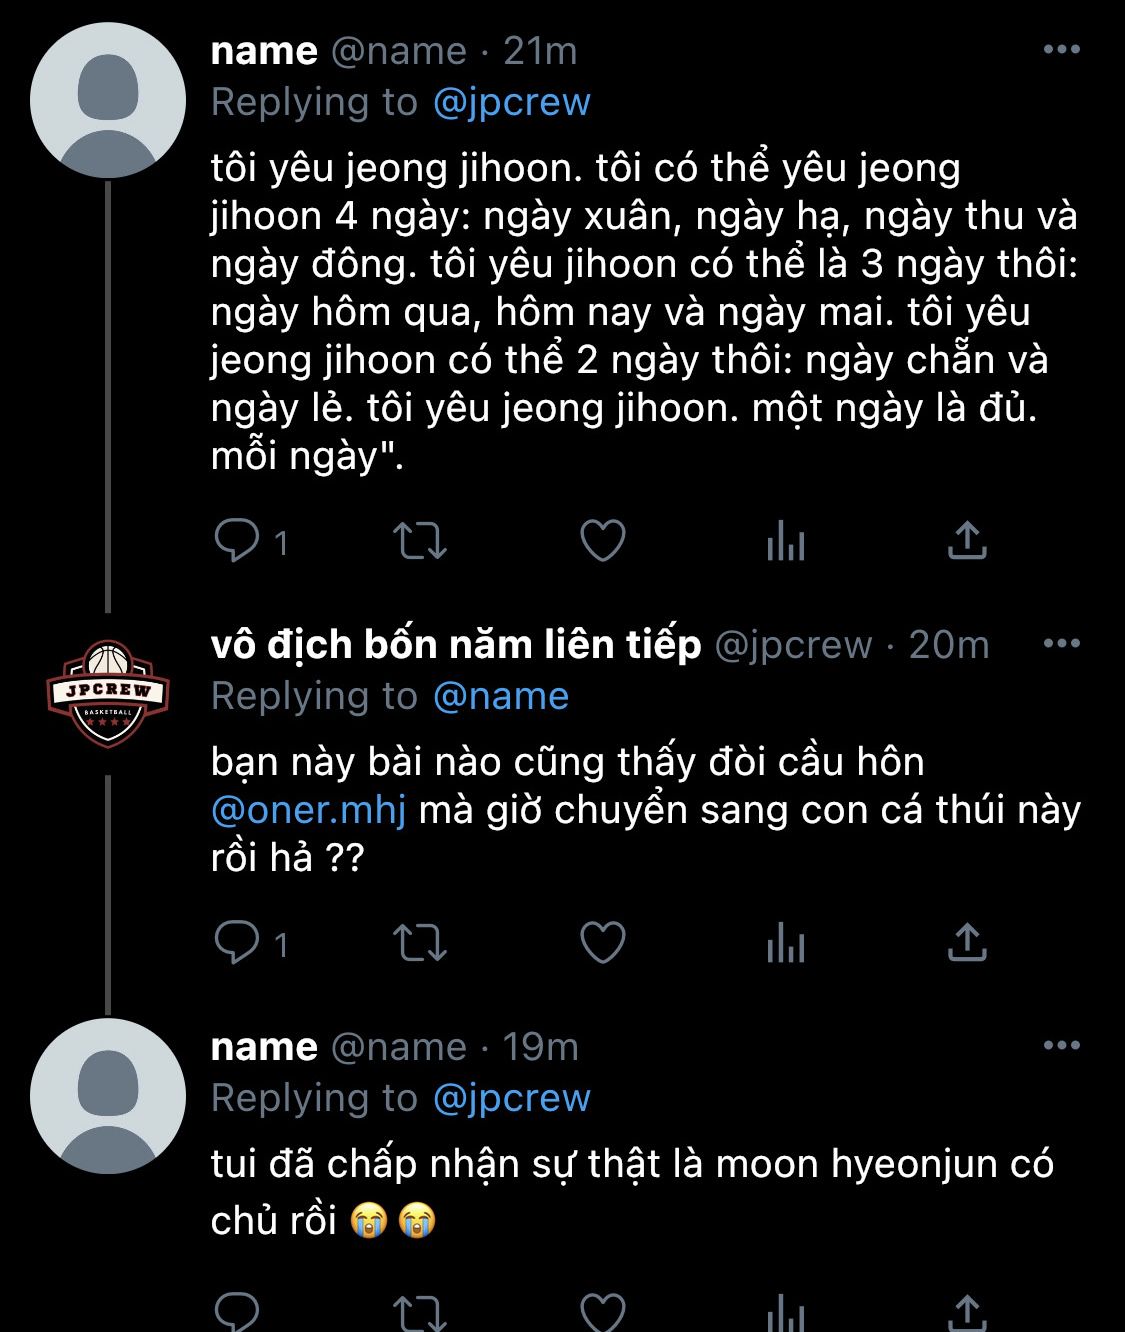Viewport: 1125px width, 1332px height.
Task: Retweet the jpcrew tweet
Action: 420,943
